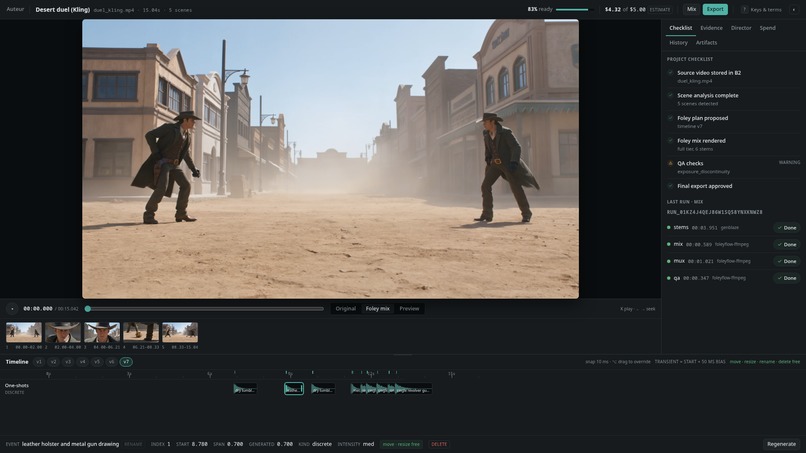The width and height of the screenshot is (806, 453).
Task: Select the first one-shot clip on timeline
Action: coord(245,389)
